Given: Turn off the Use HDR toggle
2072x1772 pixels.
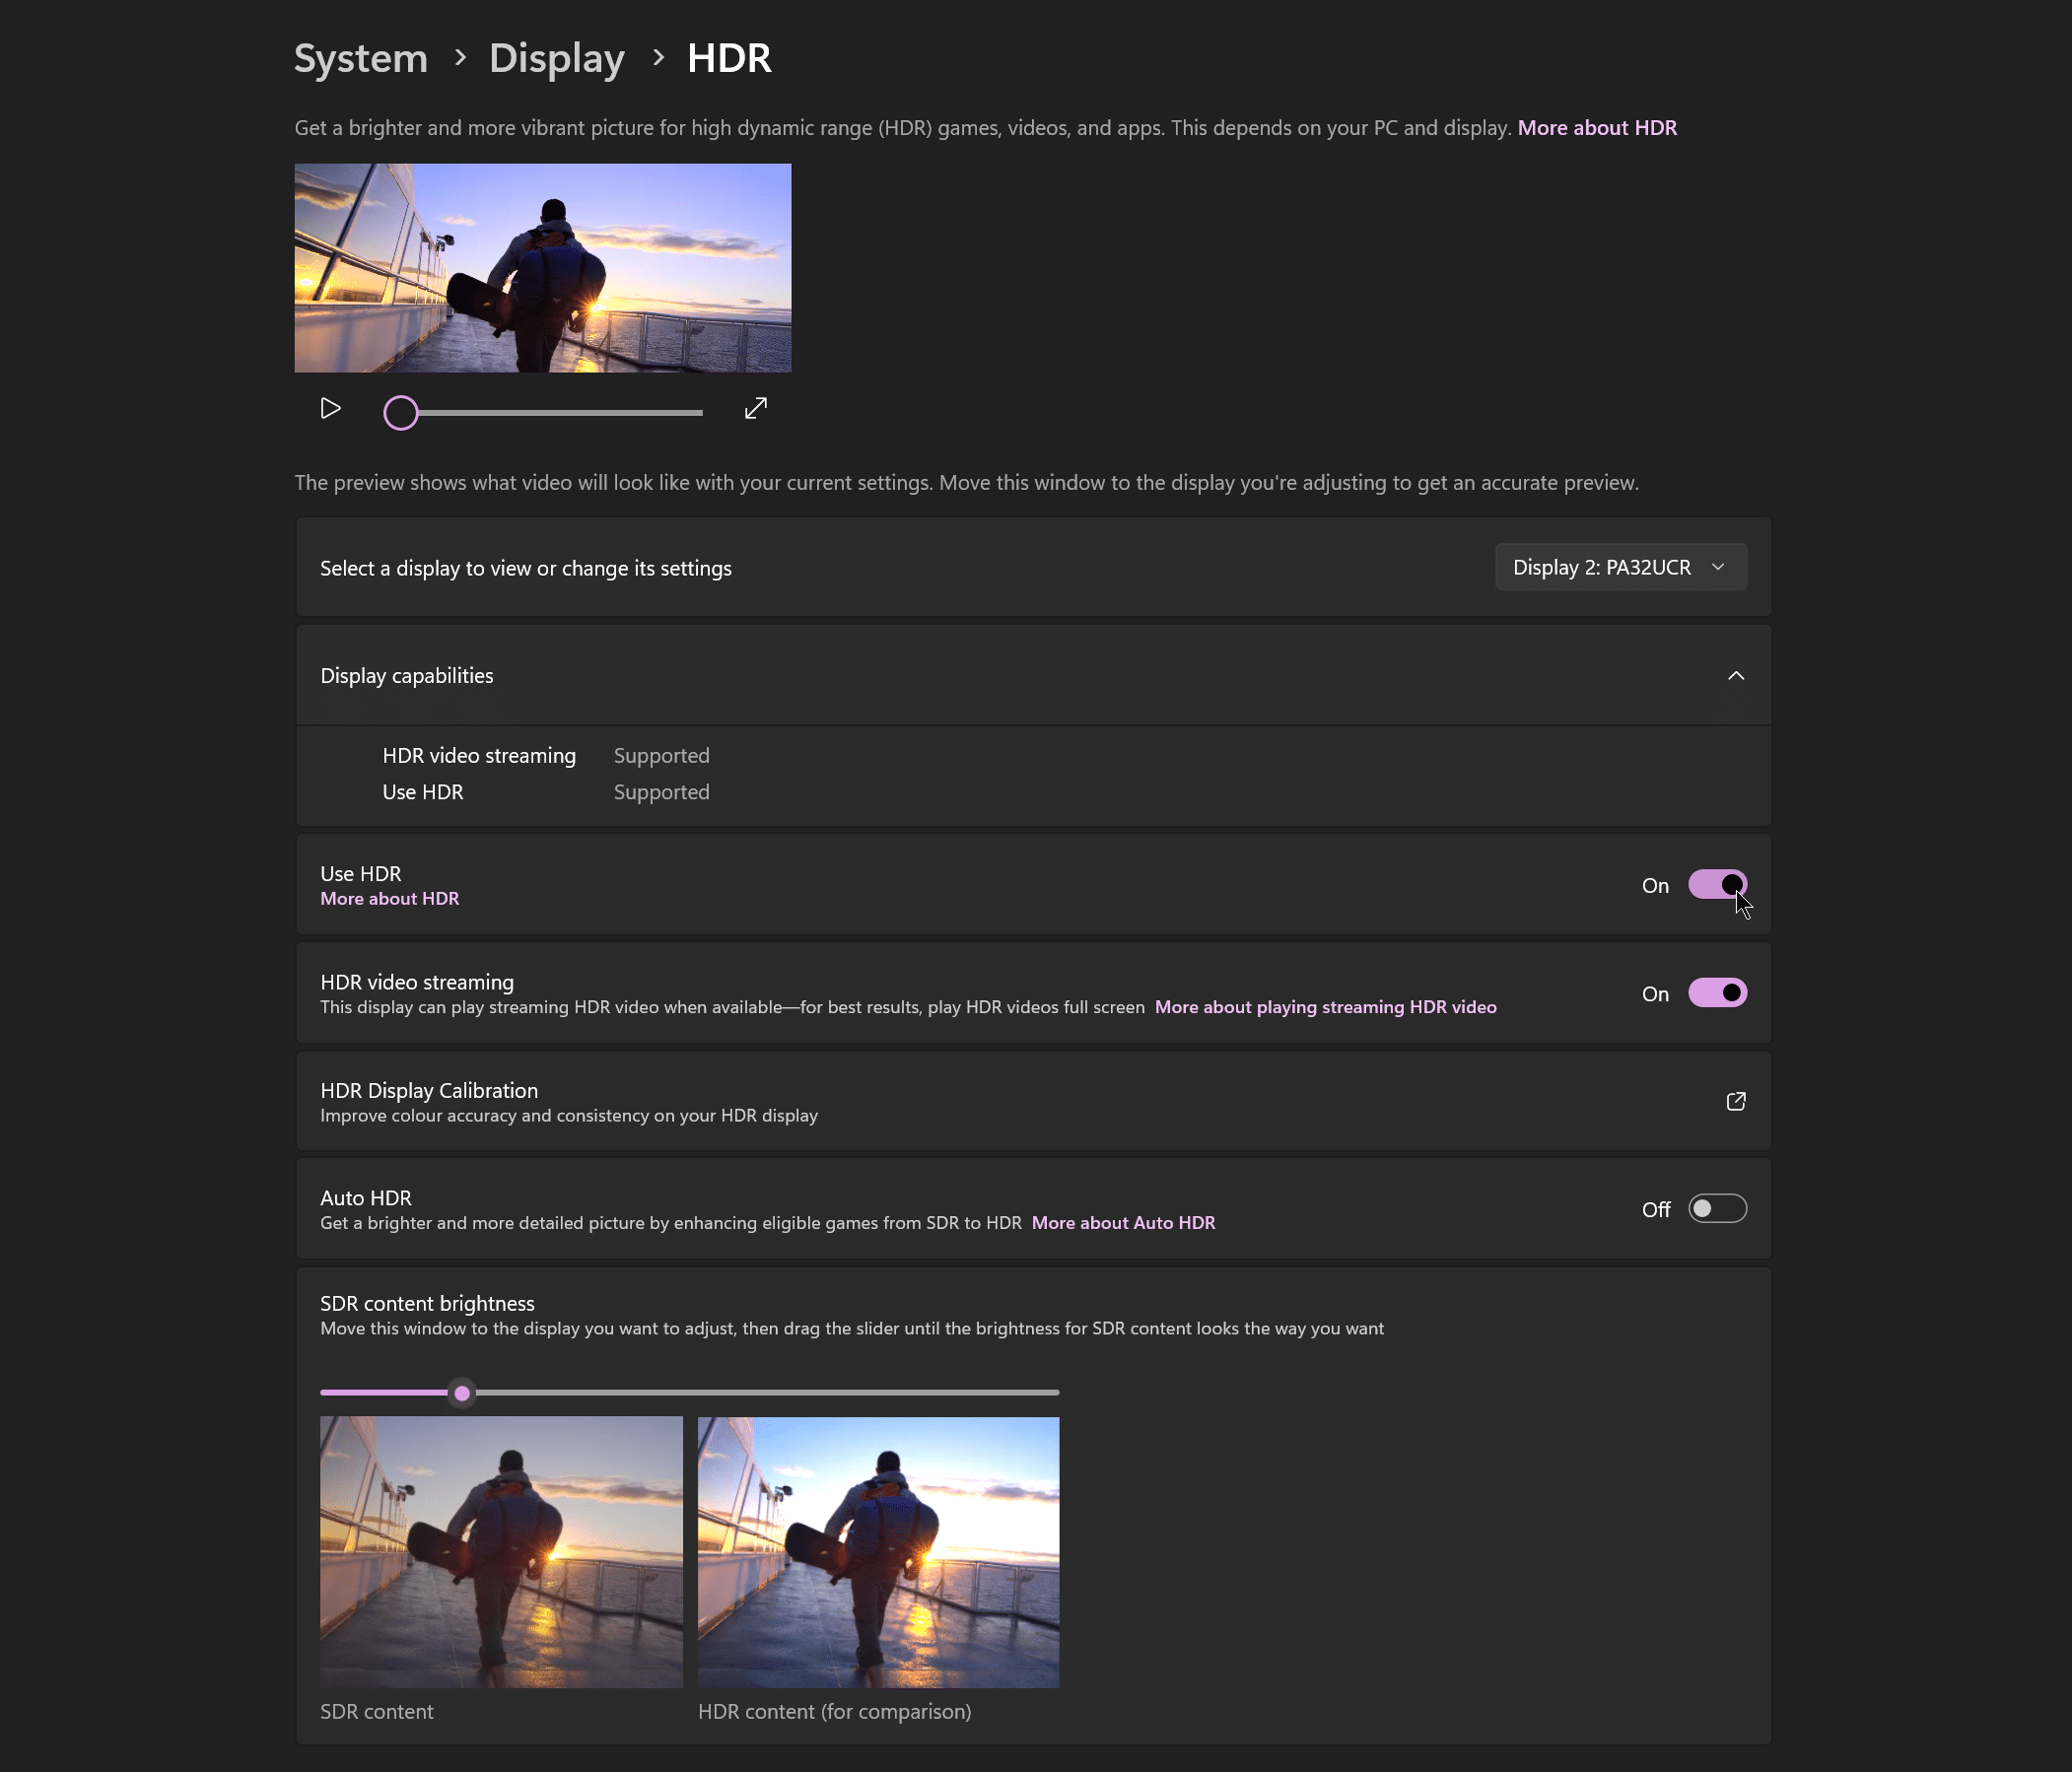Looking at the screenshot, I should click(1717, 884).
